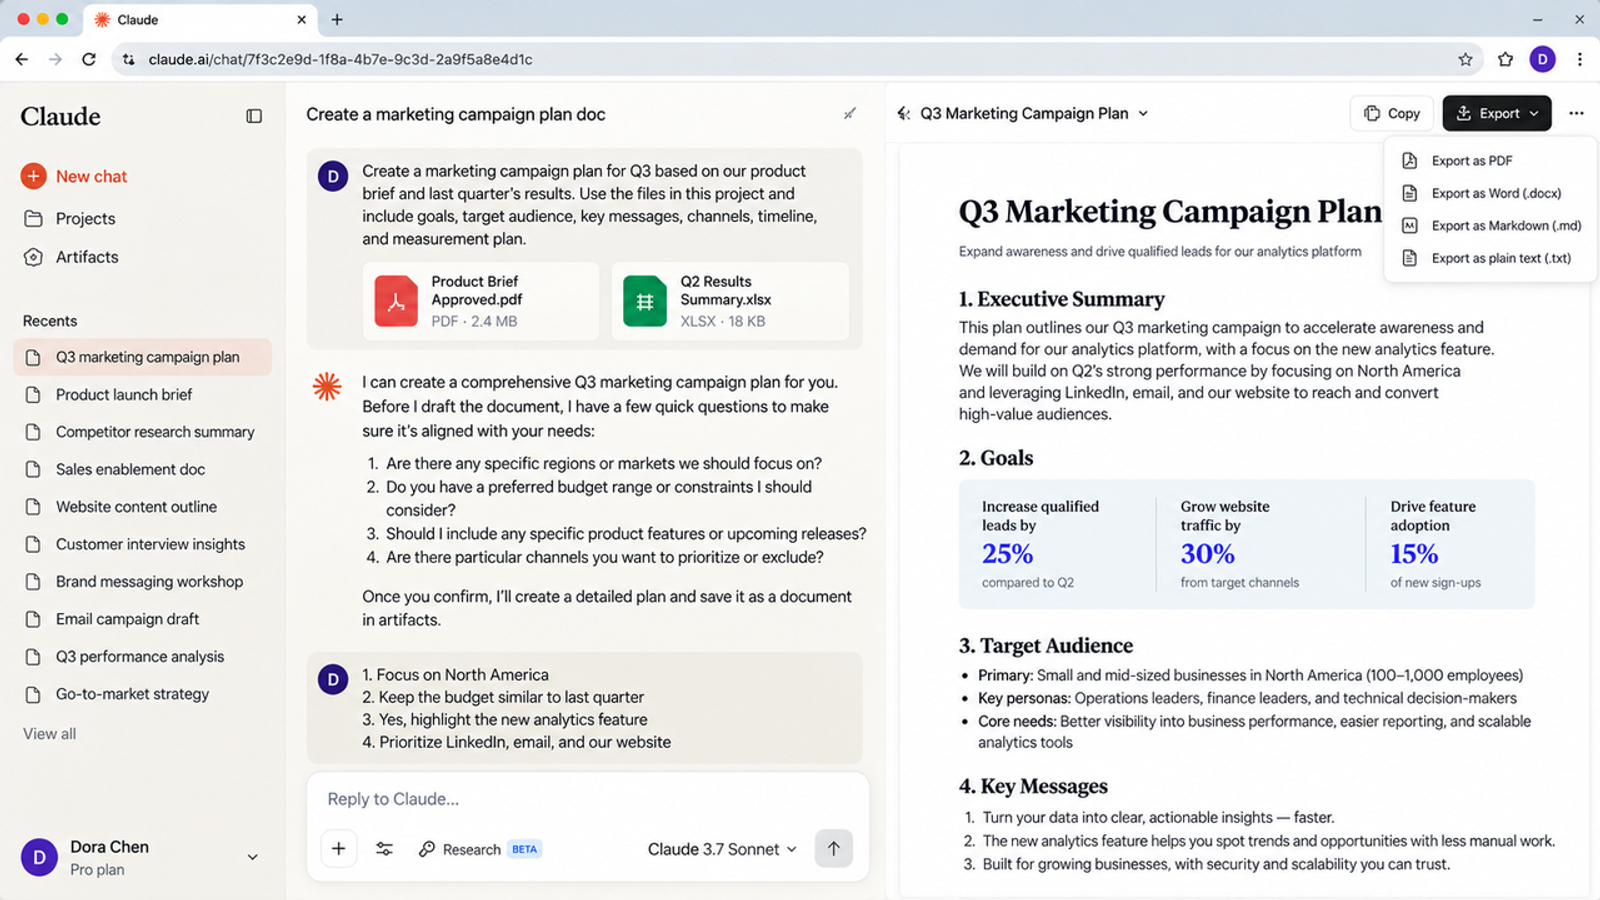The image size is (1600, 900).
Task: Open Artifacts in the sidebar
Action: (x=70, y=257)
